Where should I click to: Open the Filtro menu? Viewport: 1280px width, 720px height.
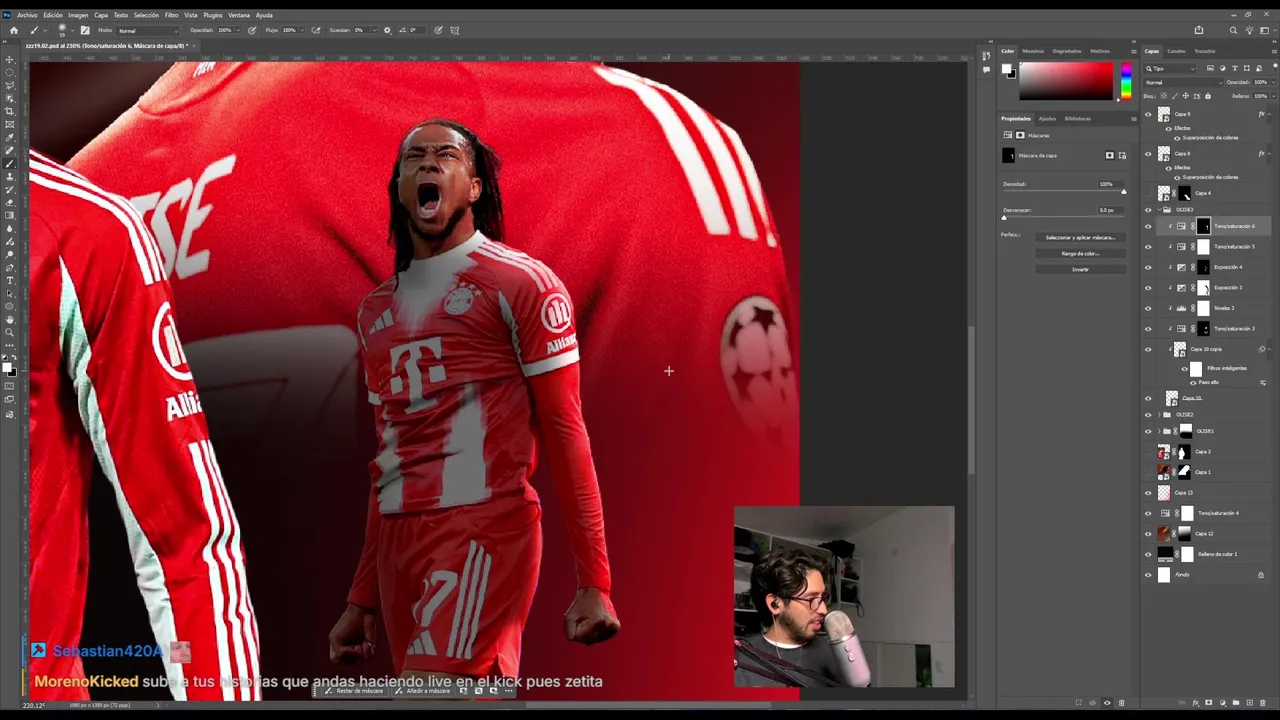click(x=171, y=15)
